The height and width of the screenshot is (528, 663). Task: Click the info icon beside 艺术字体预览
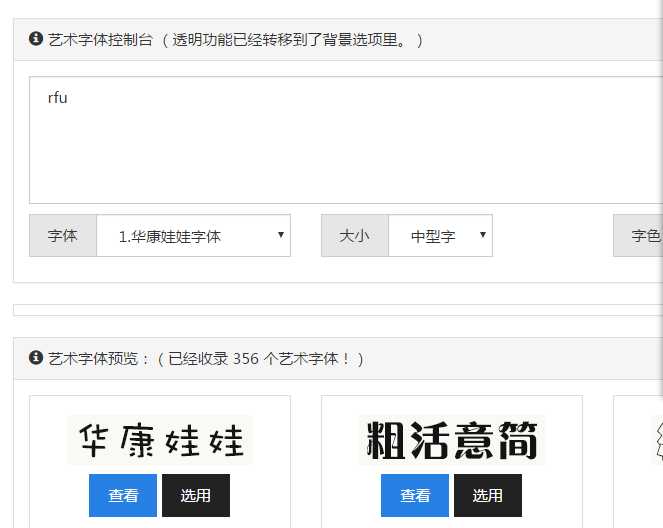click(x=36, y=358)
